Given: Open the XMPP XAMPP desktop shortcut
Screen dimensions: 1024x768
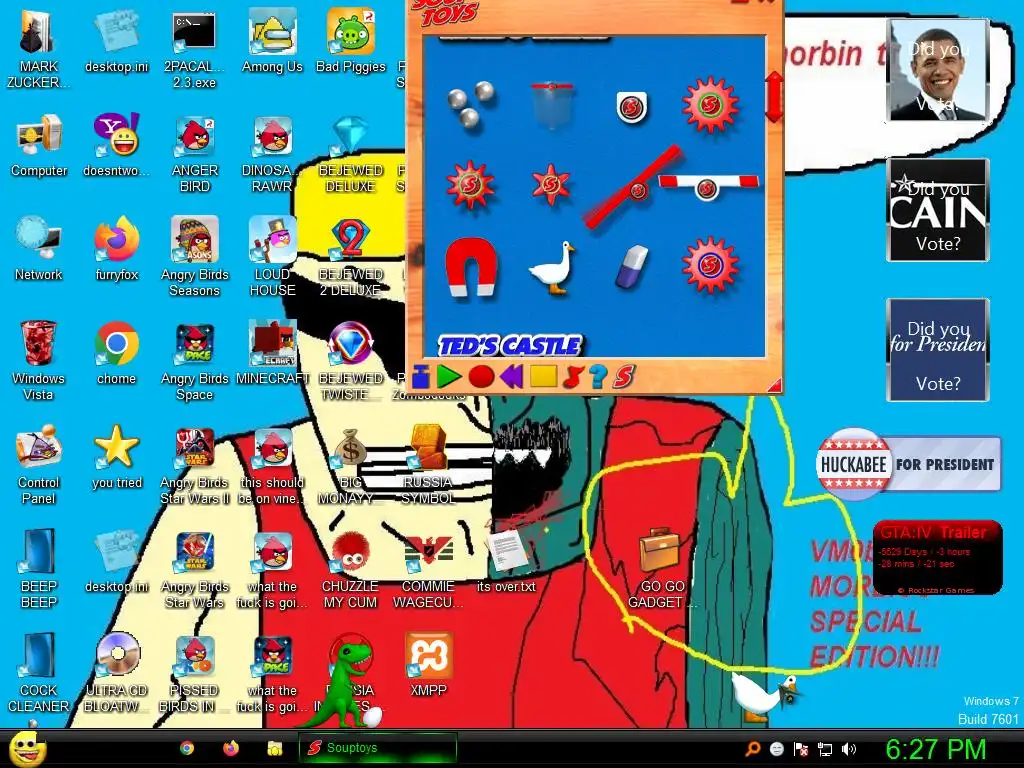Looking at the screenshot, I should pyautogui.click(x=428, y=664).
